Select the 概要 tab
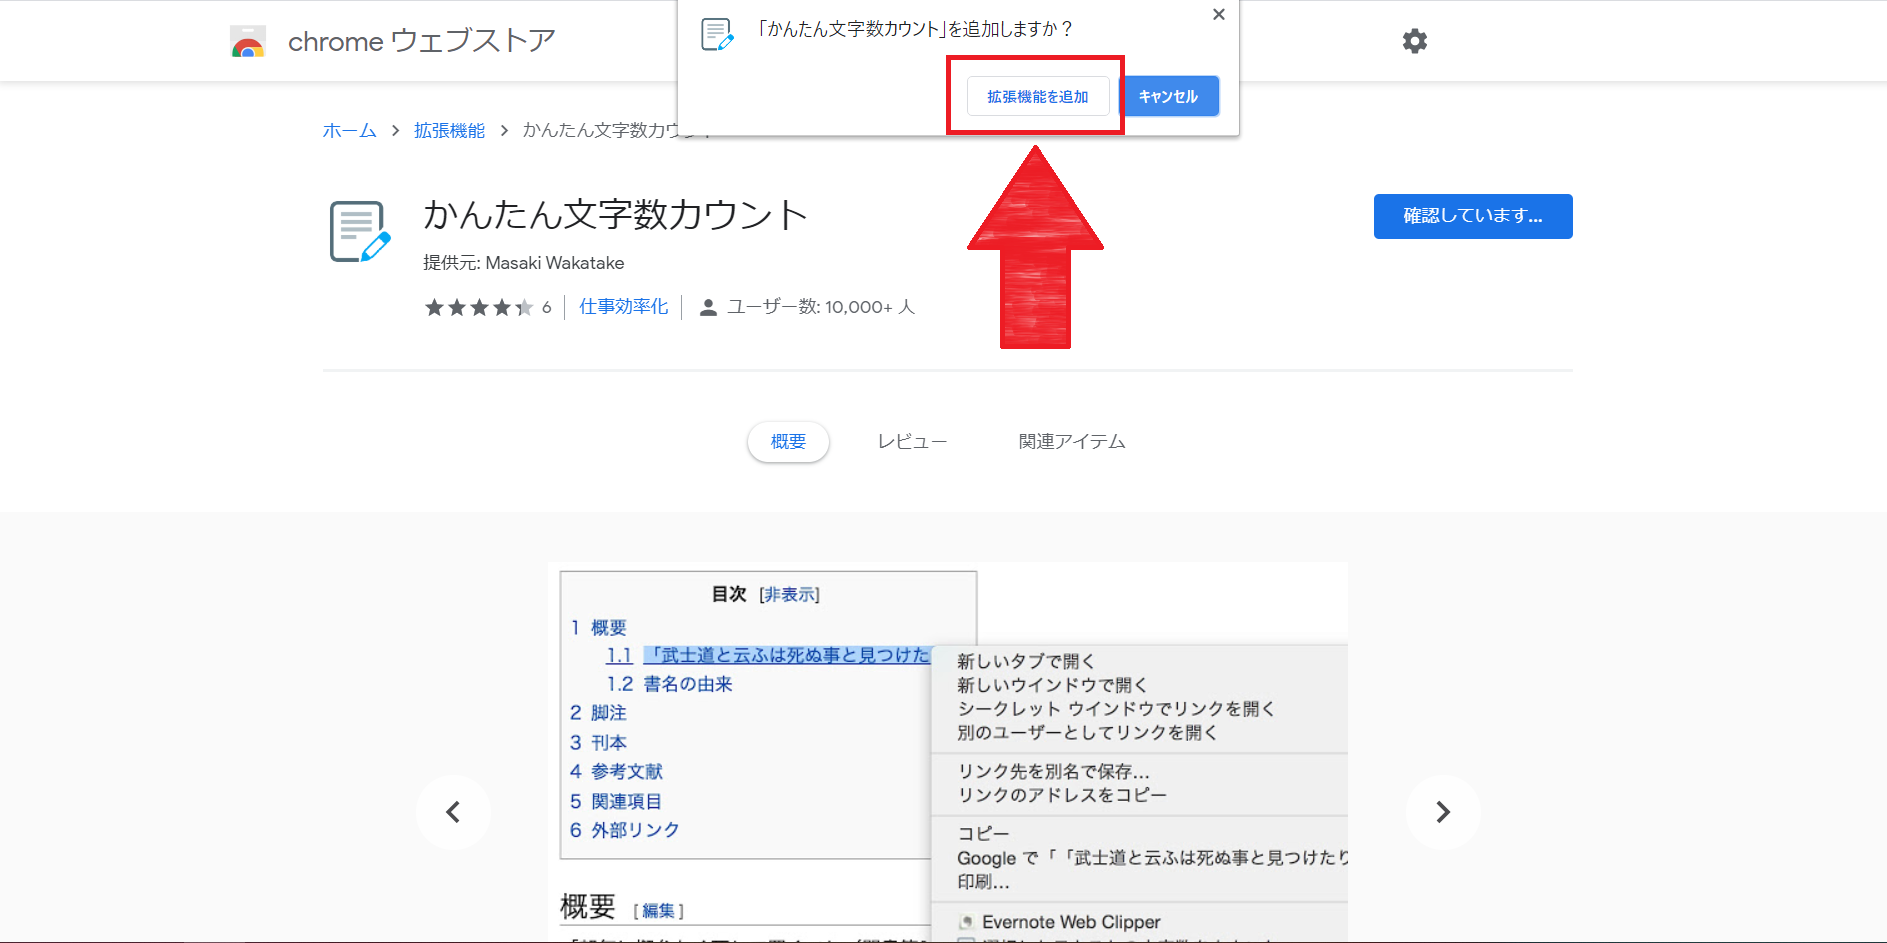1887x943 pixels. coord(788,442)
